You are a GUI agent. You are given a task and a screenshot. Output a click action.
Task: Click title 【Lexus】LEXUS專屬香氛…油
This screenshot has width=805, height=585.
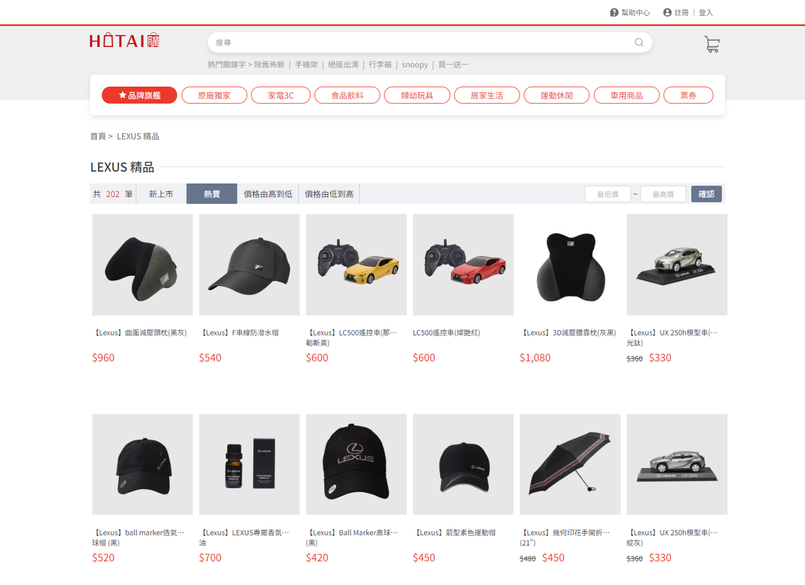pyautogui.click(x=244, y=537)
